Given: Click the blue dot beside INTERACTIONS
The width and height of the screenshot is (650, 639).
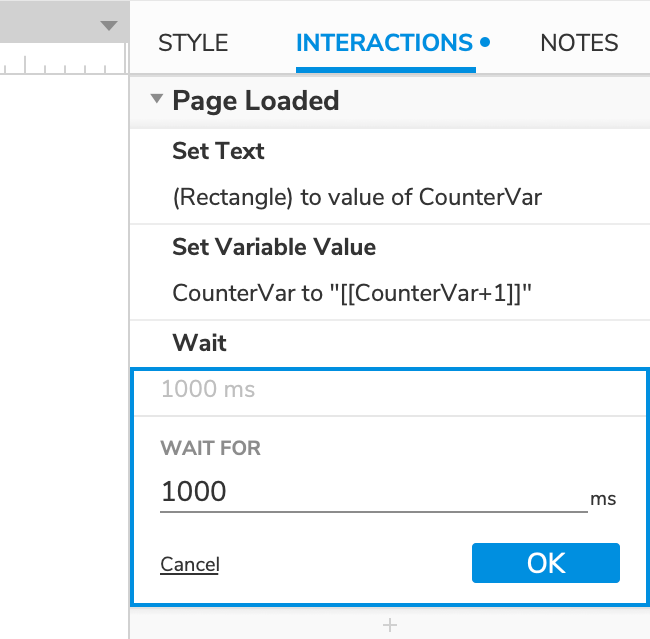Looking at the screenshot, I should click(485, 42).
